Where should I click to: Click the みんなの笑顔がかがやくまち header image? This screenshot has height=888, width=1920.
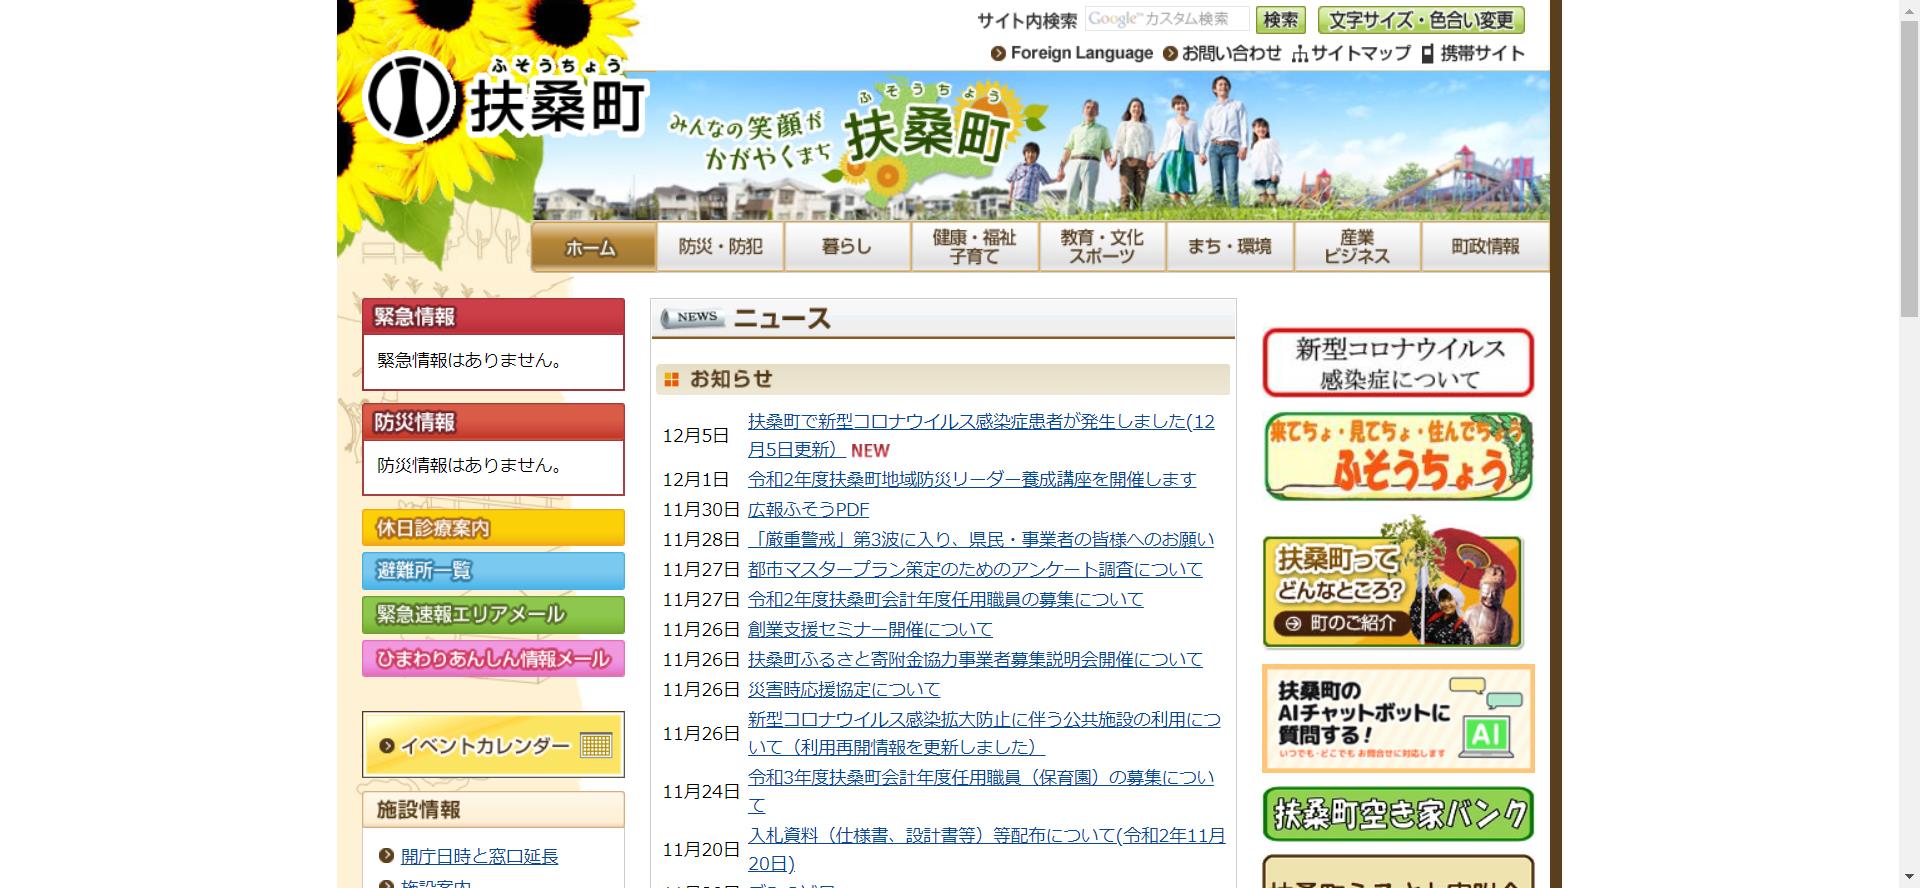pyautogui.click(x=1040, y=146)
